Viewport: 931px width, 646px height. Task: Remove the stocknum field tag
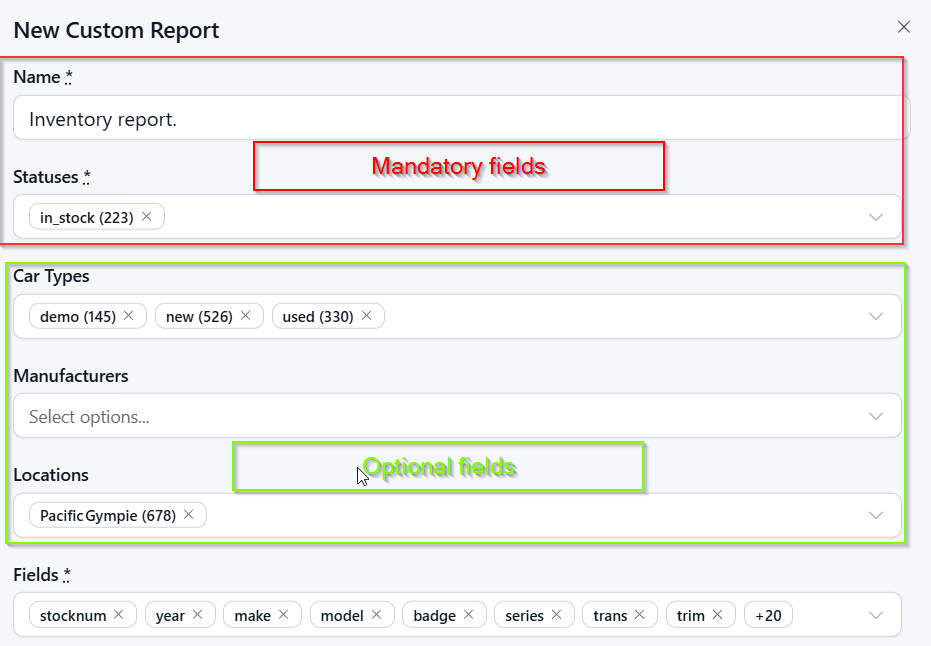(119, 615)
